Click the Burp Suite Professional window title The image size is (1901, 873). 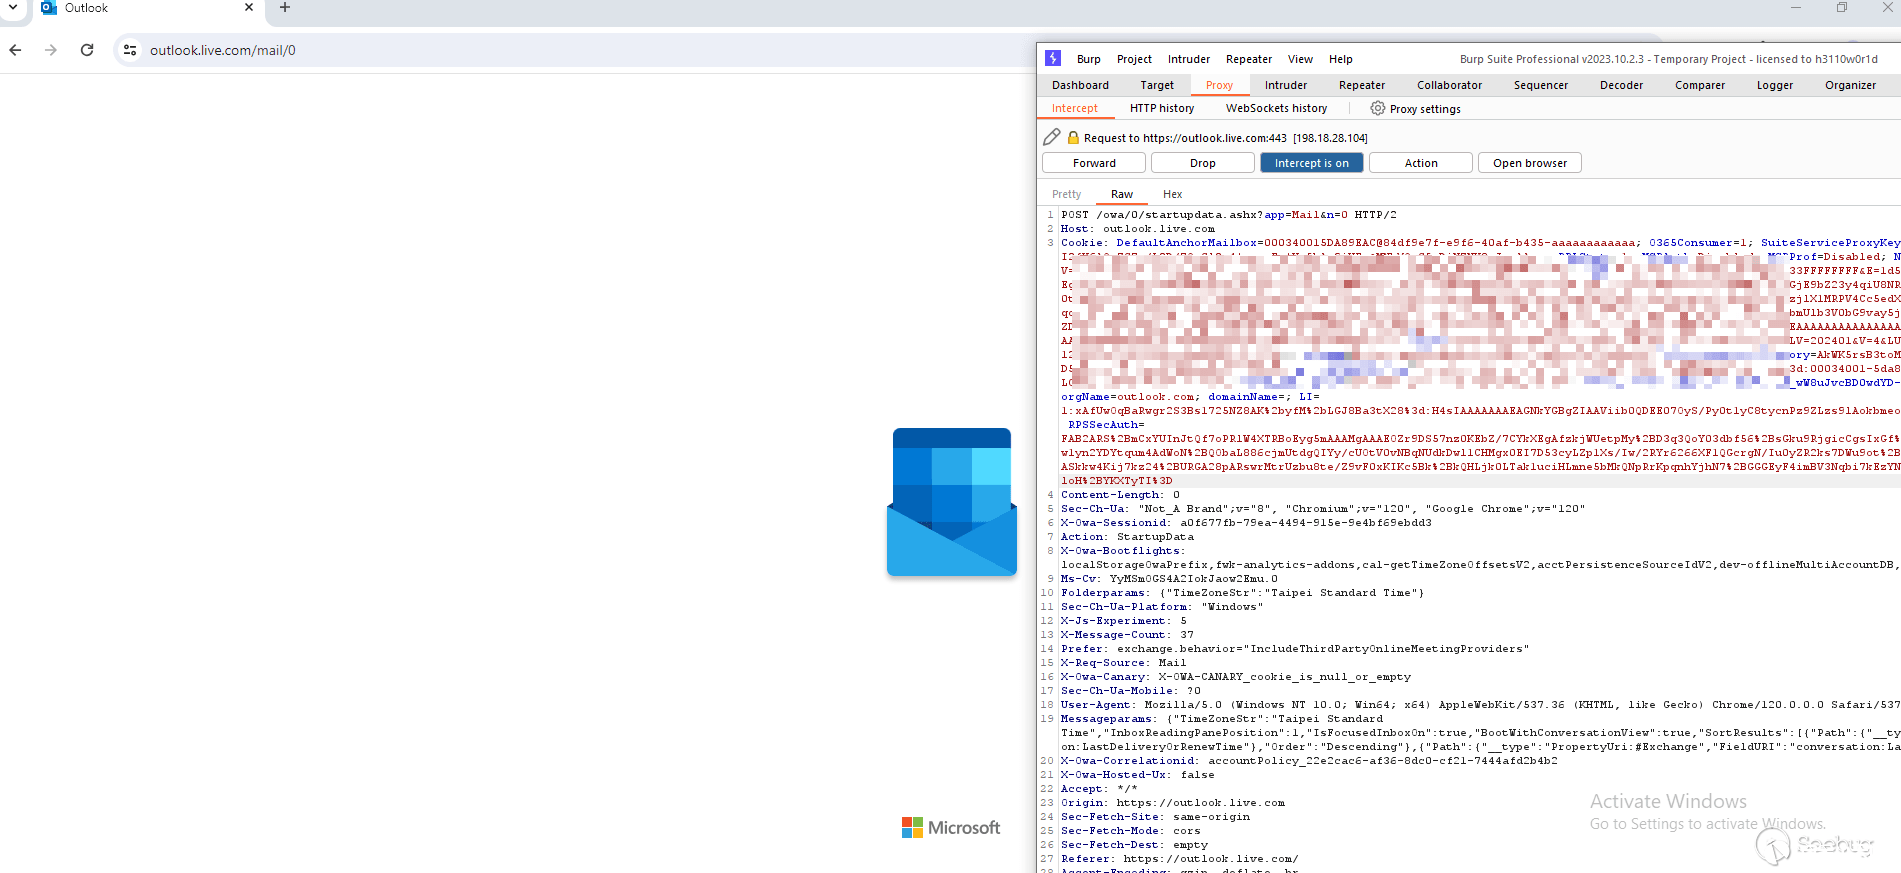[1668, 59]
